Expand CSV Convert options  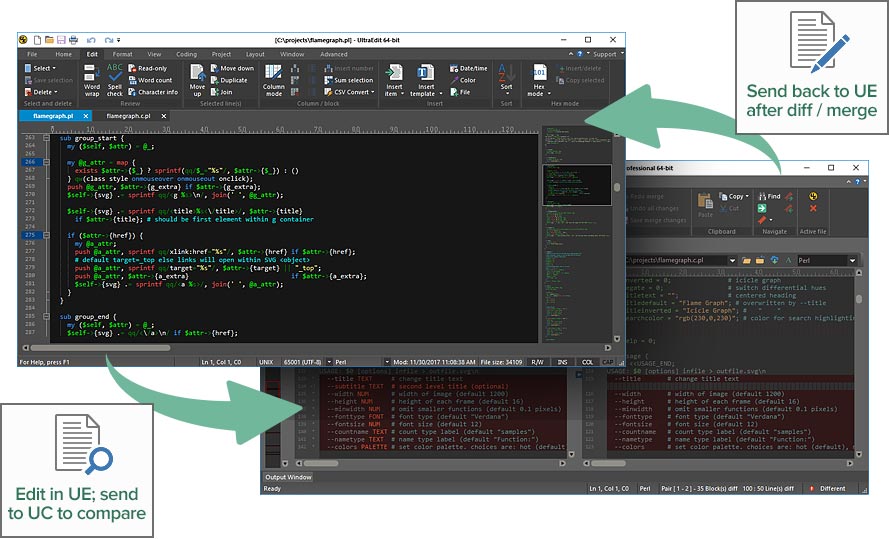[x=349, y=92]
